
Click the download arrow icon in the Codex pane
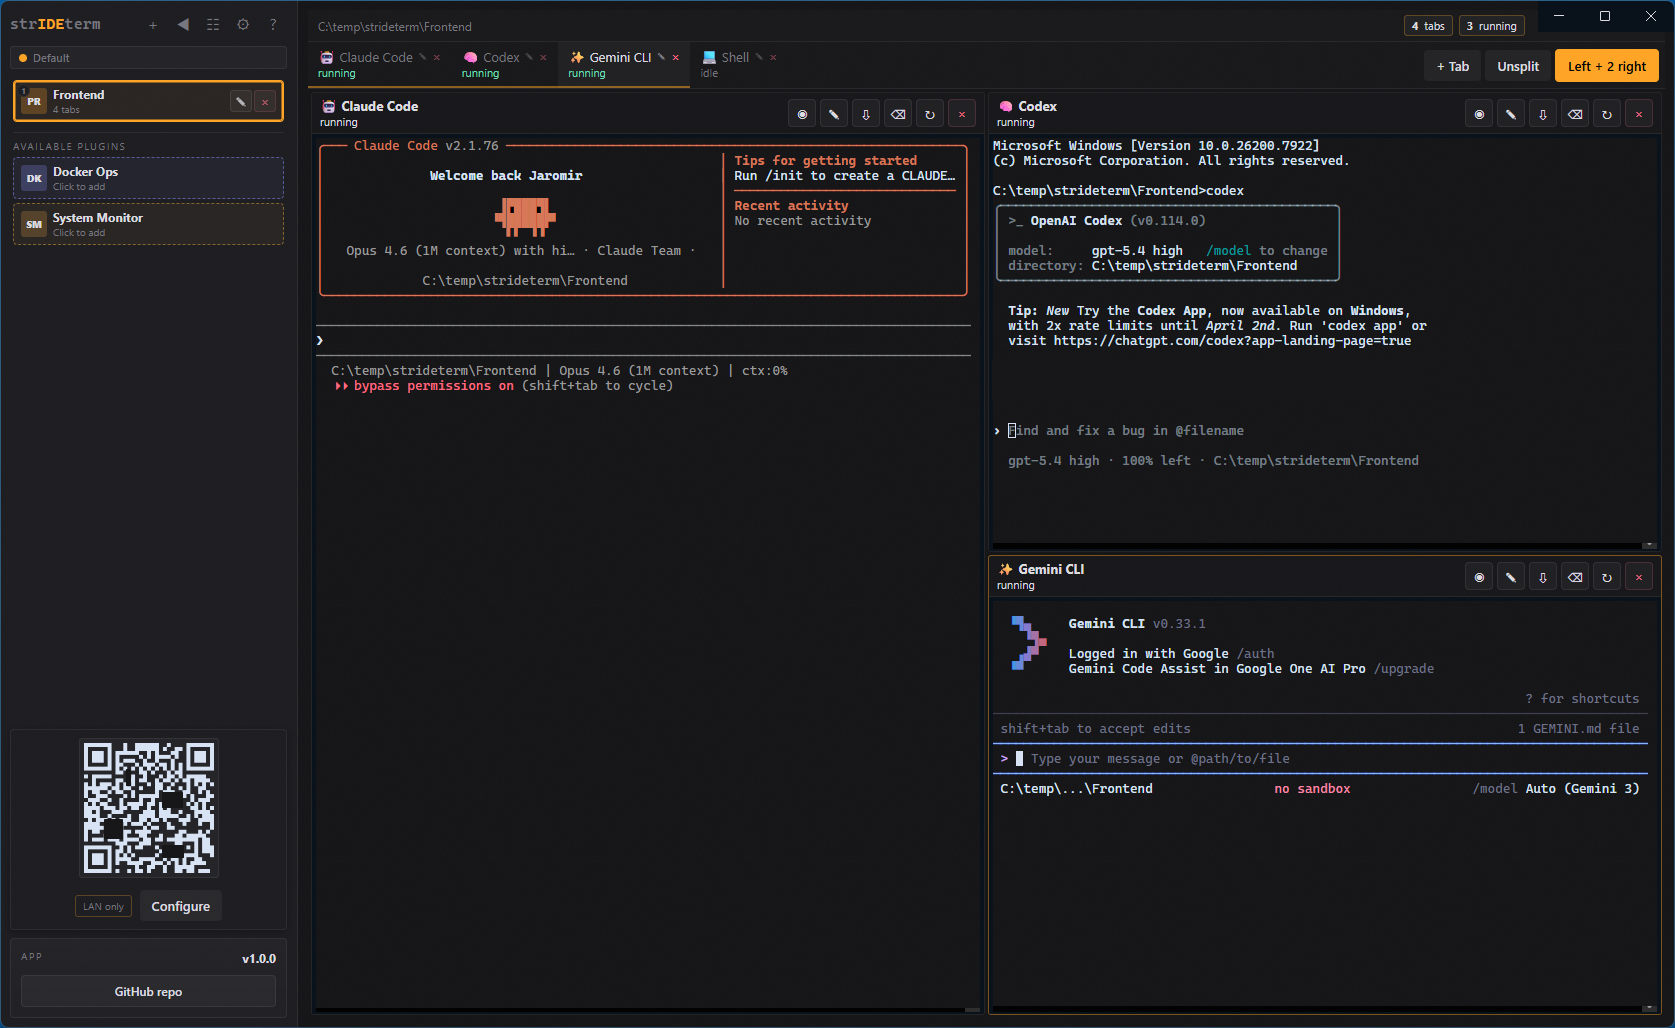coord(1543,115)
